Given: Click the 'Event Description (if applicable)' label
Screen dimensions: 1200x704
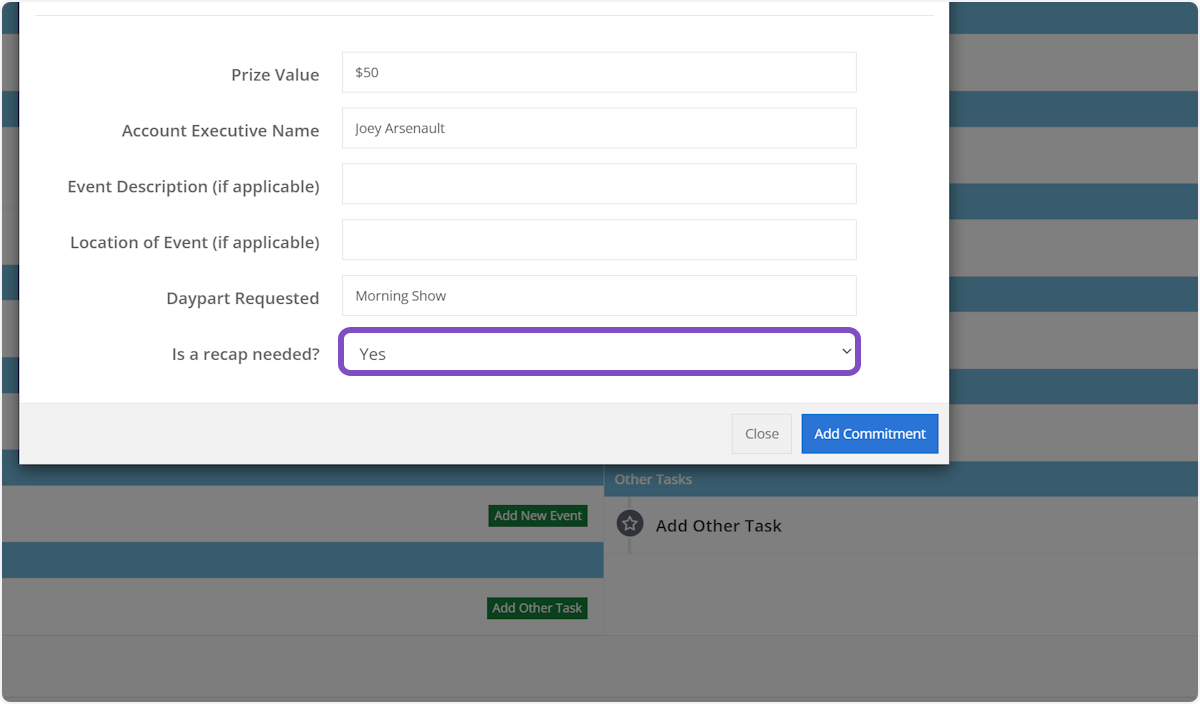Looking at the screenshot, I should point(193,187).
